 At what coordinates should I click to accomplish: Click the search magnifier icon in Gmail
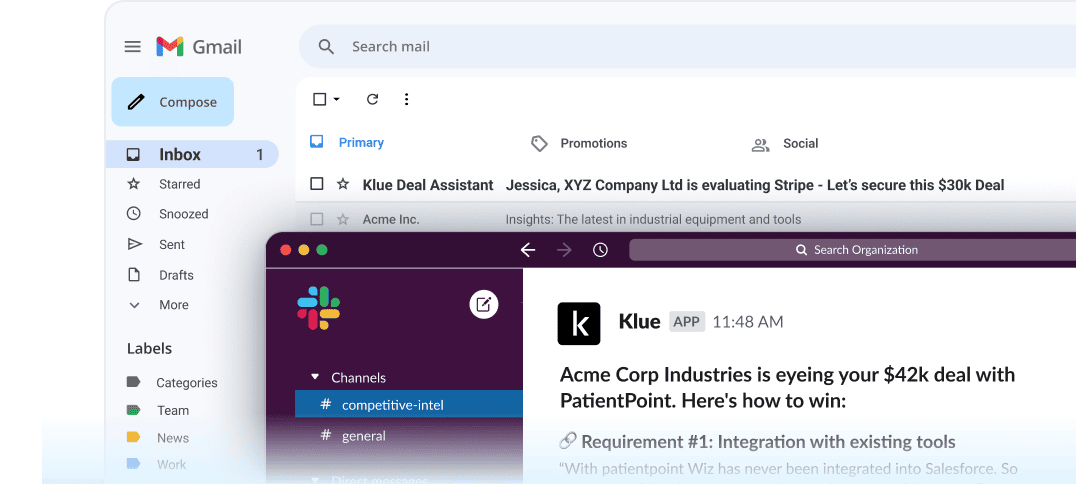(x=326, y=47)
